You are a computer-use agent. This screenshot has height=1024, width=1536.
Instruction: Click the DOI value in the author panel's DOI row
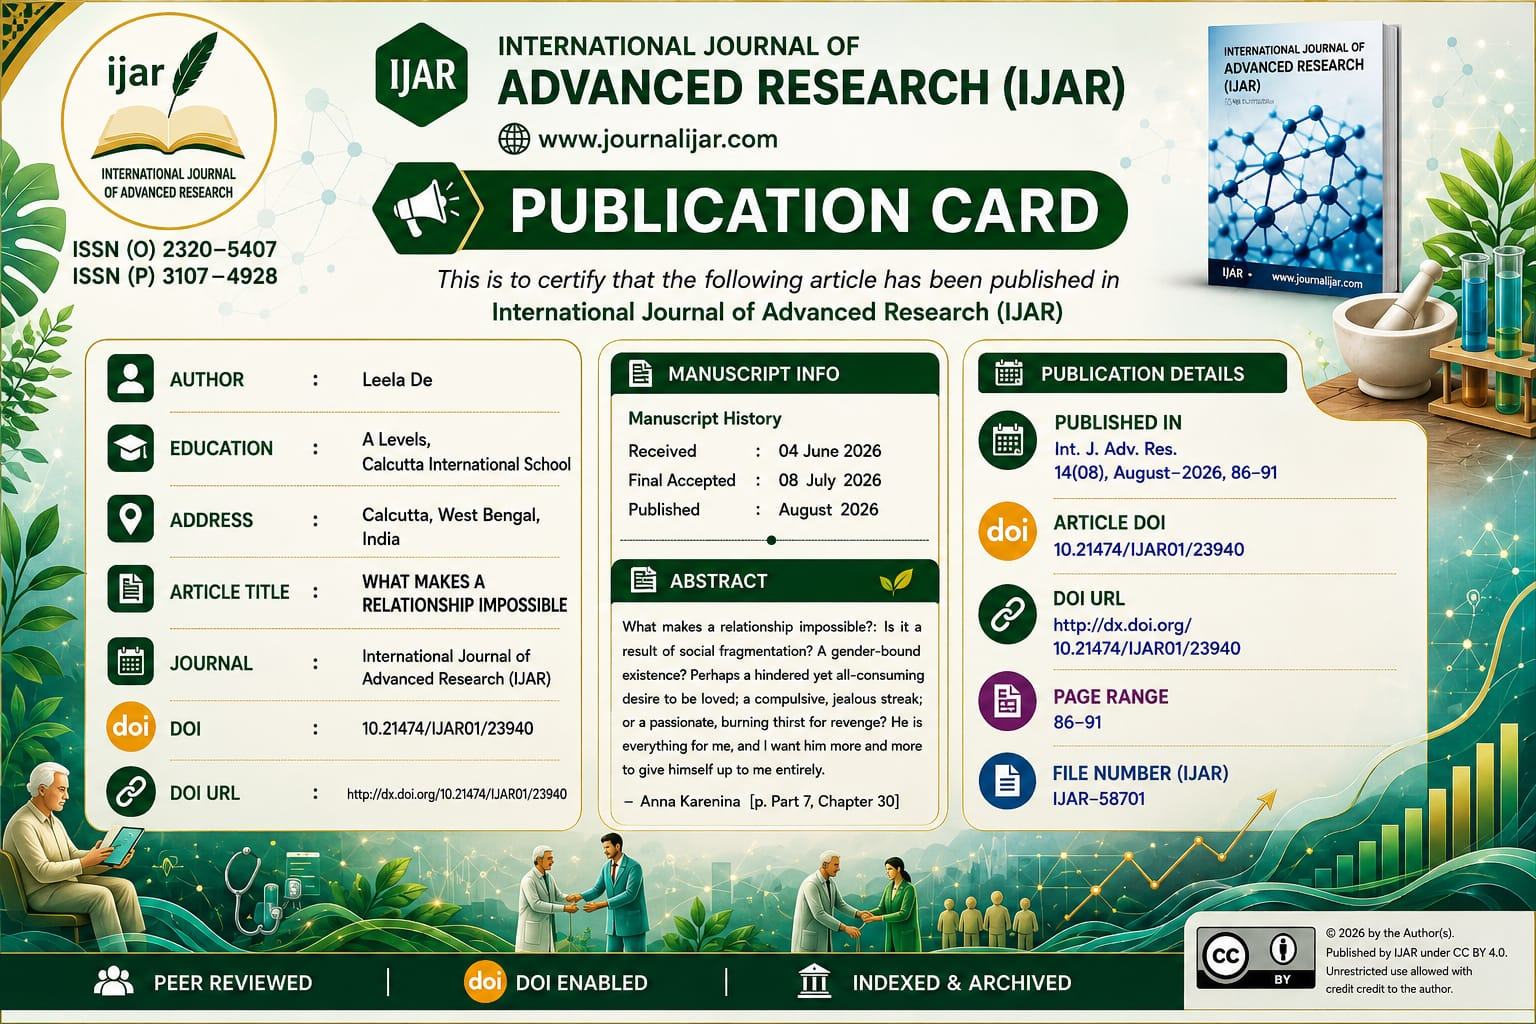click(x=448, y=728)
